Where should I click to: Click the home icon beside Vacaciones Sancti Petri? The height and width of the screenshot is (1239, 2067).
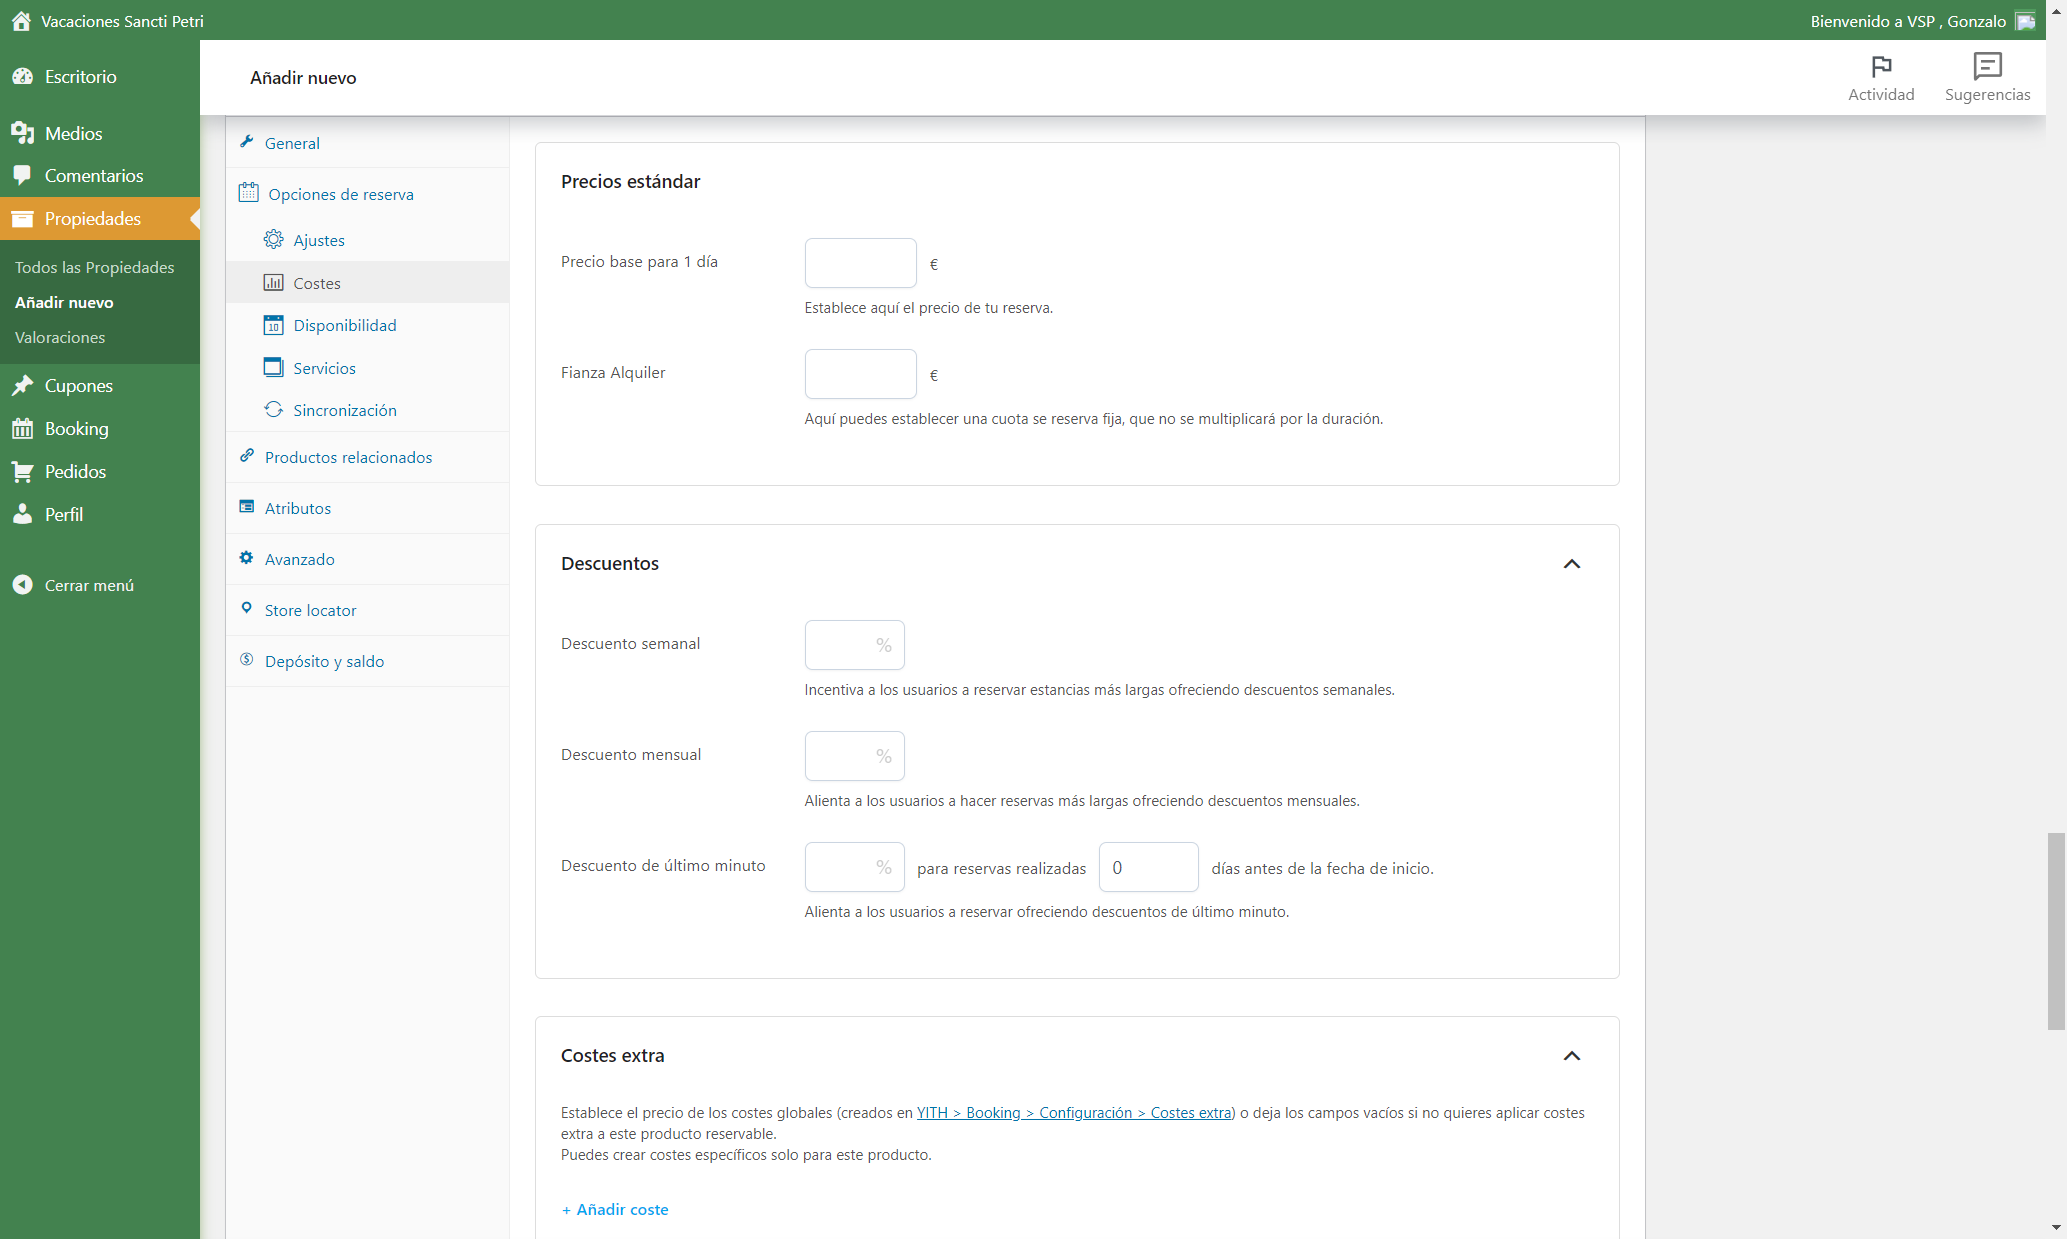pyautogui.click(x=21, y=21)
